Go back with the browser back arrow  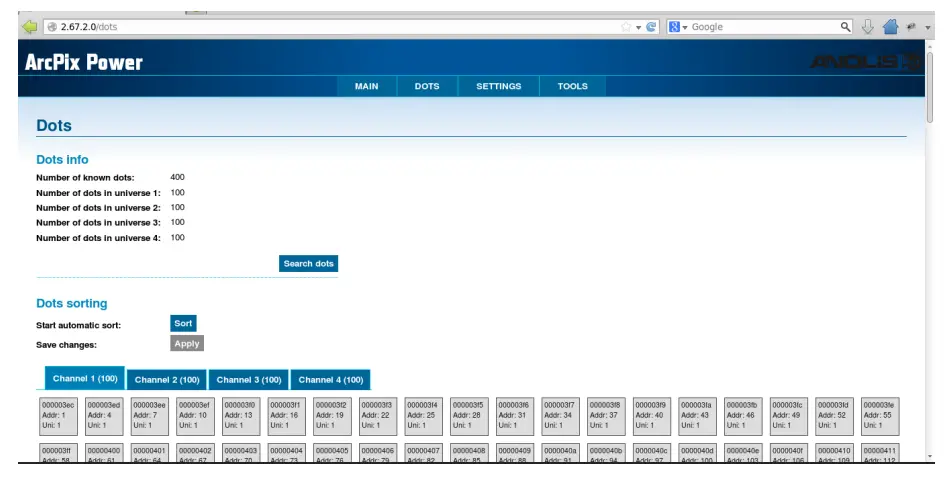tap(29, 27)
